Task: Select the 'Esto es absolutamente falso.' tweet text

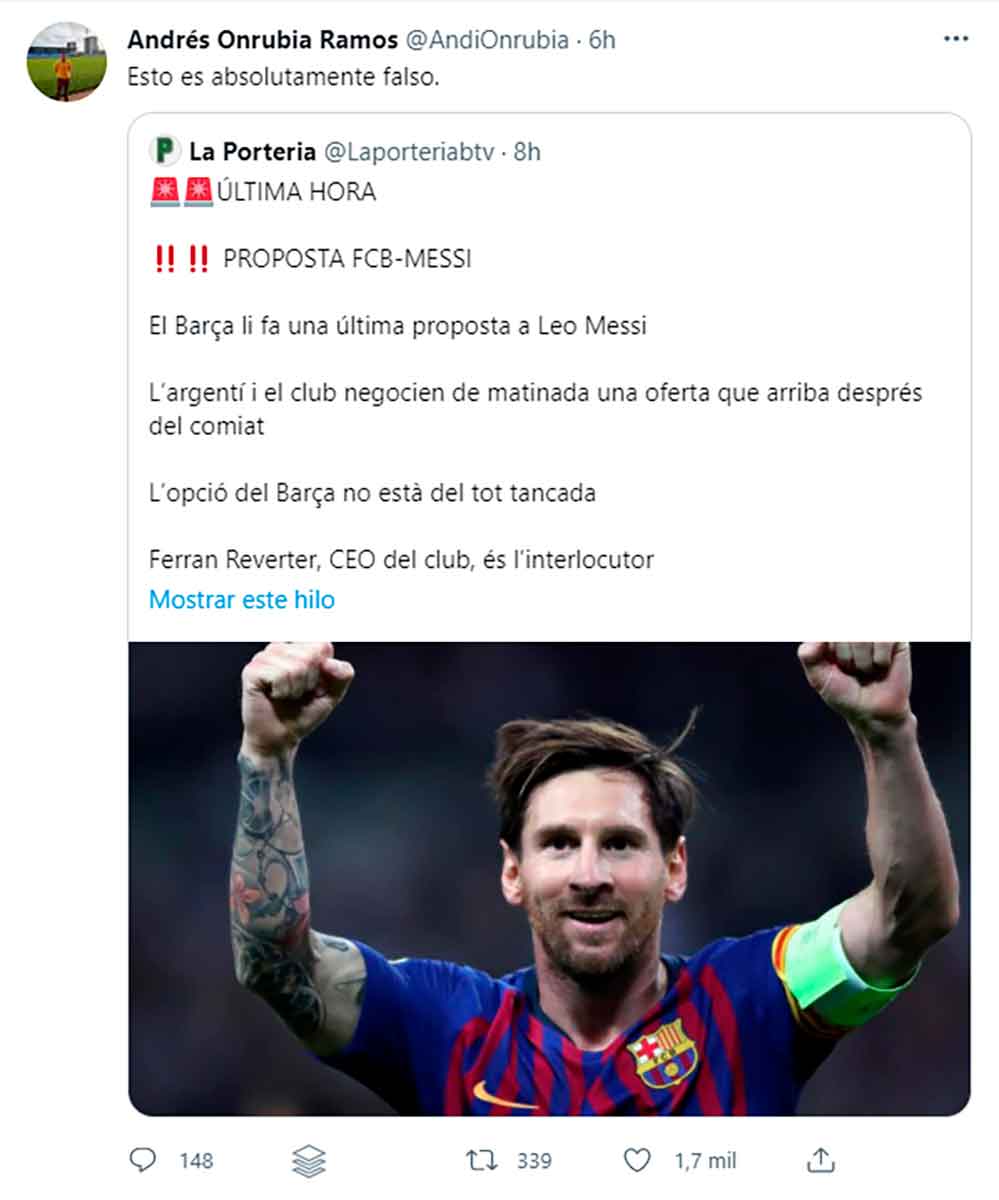Action: point(283,78)
